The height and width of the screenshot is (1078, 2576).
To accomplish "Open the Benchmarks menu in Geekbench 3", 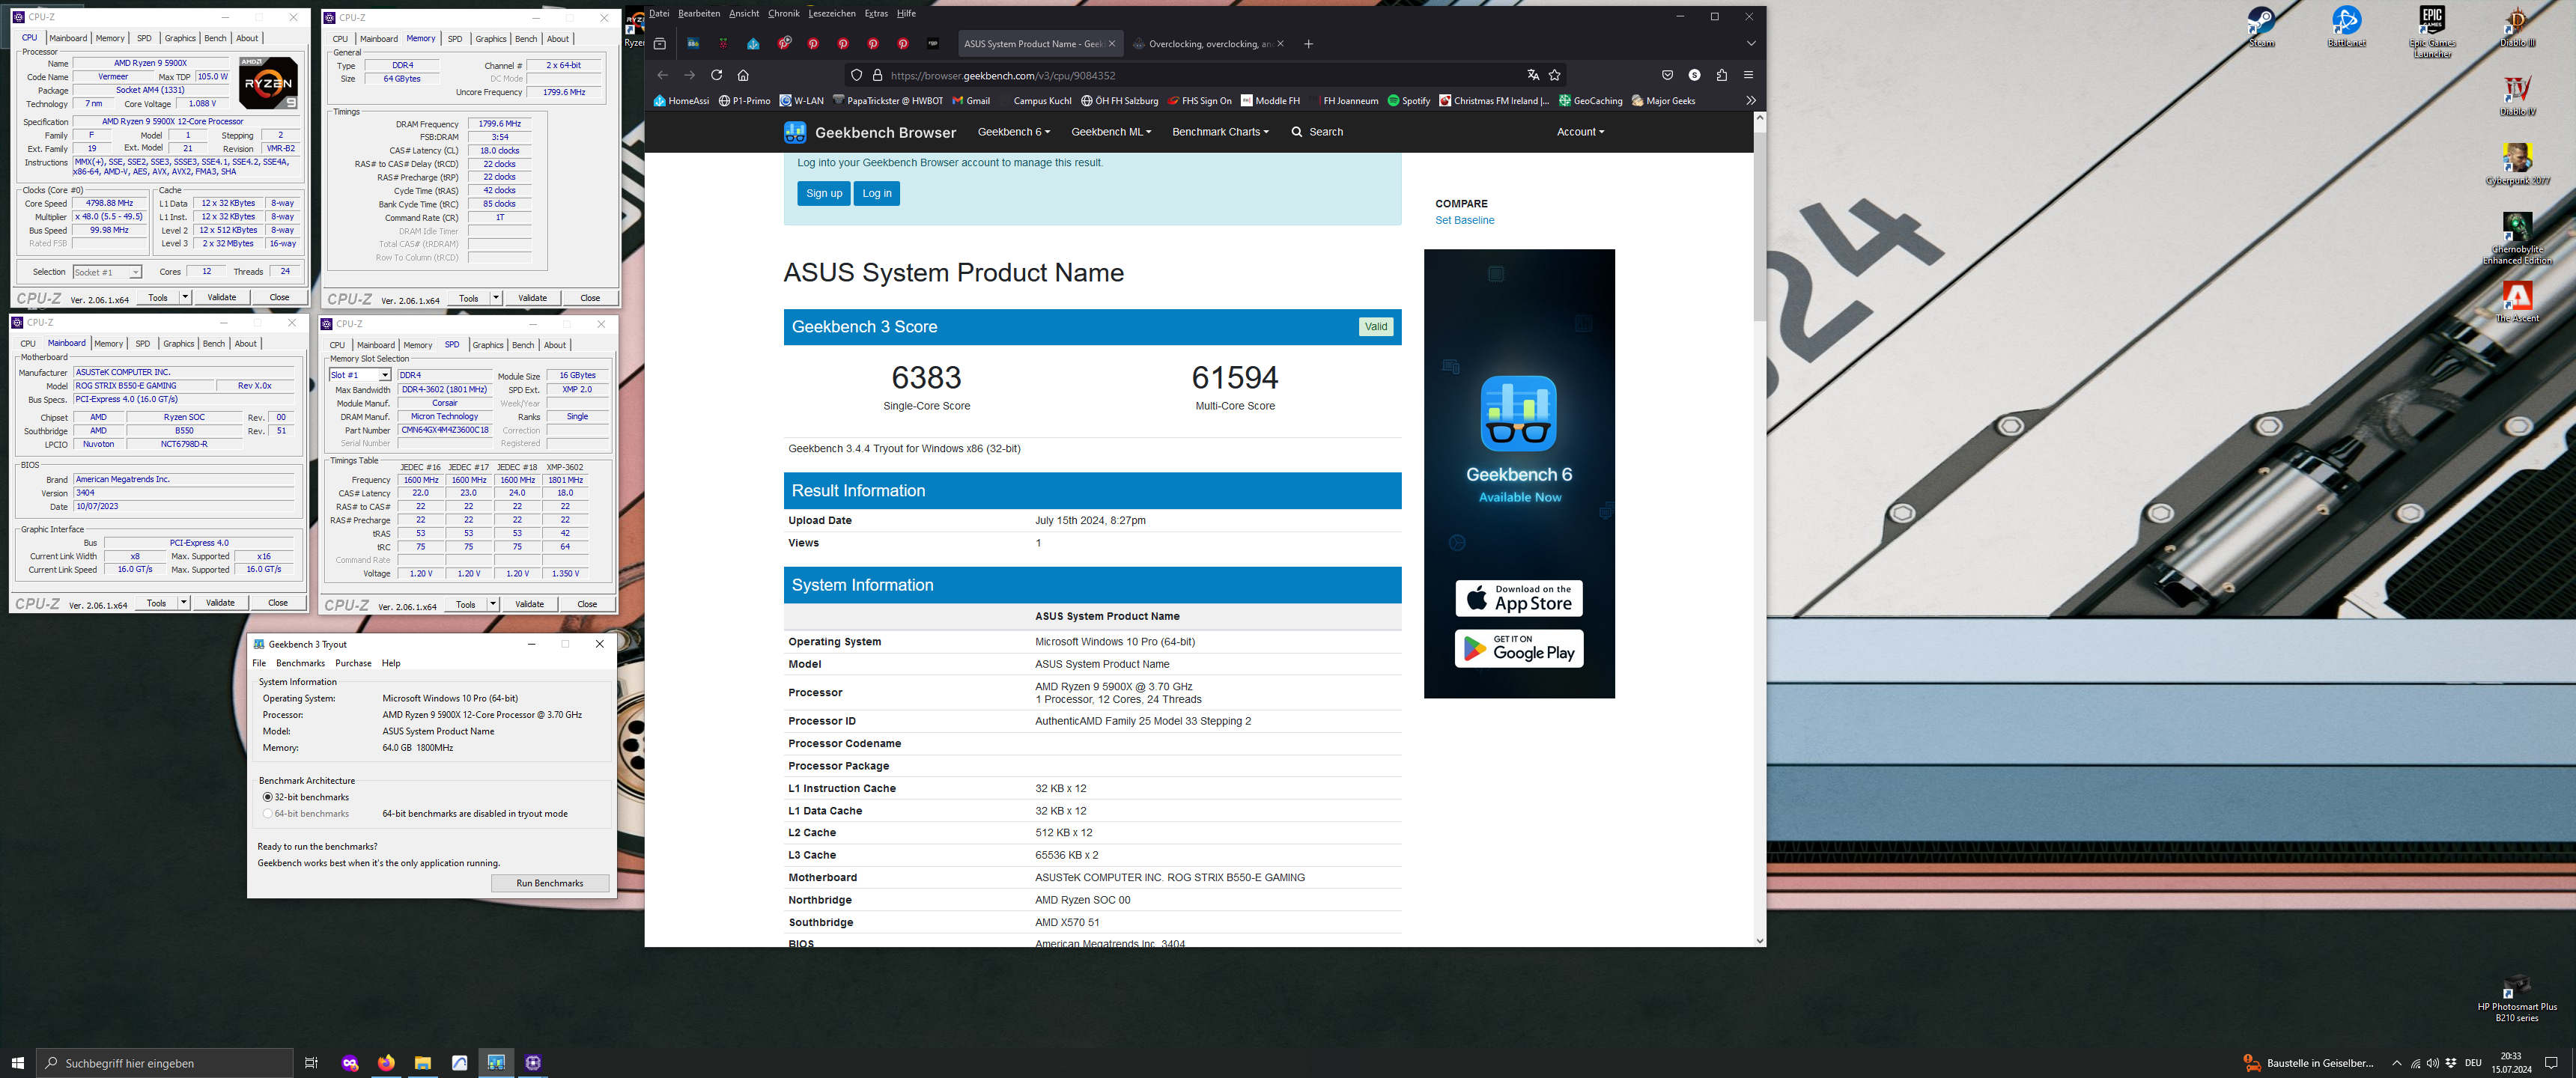I will 300,663.
